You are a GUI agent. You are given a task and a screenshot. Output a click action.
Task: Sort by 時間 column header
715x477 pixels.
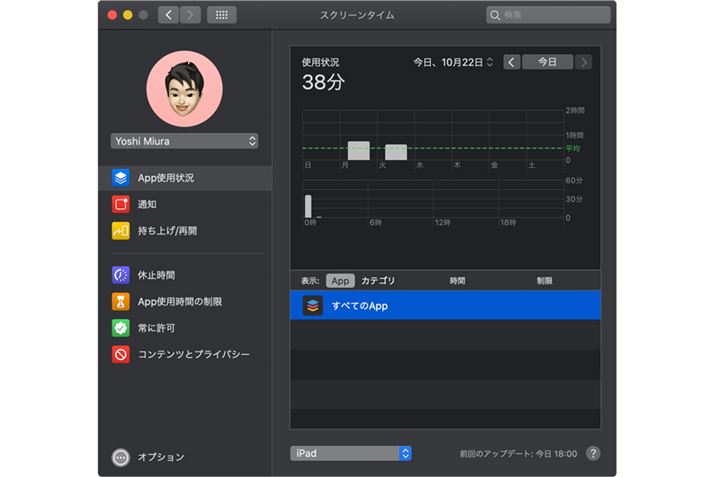pos(457,281)
